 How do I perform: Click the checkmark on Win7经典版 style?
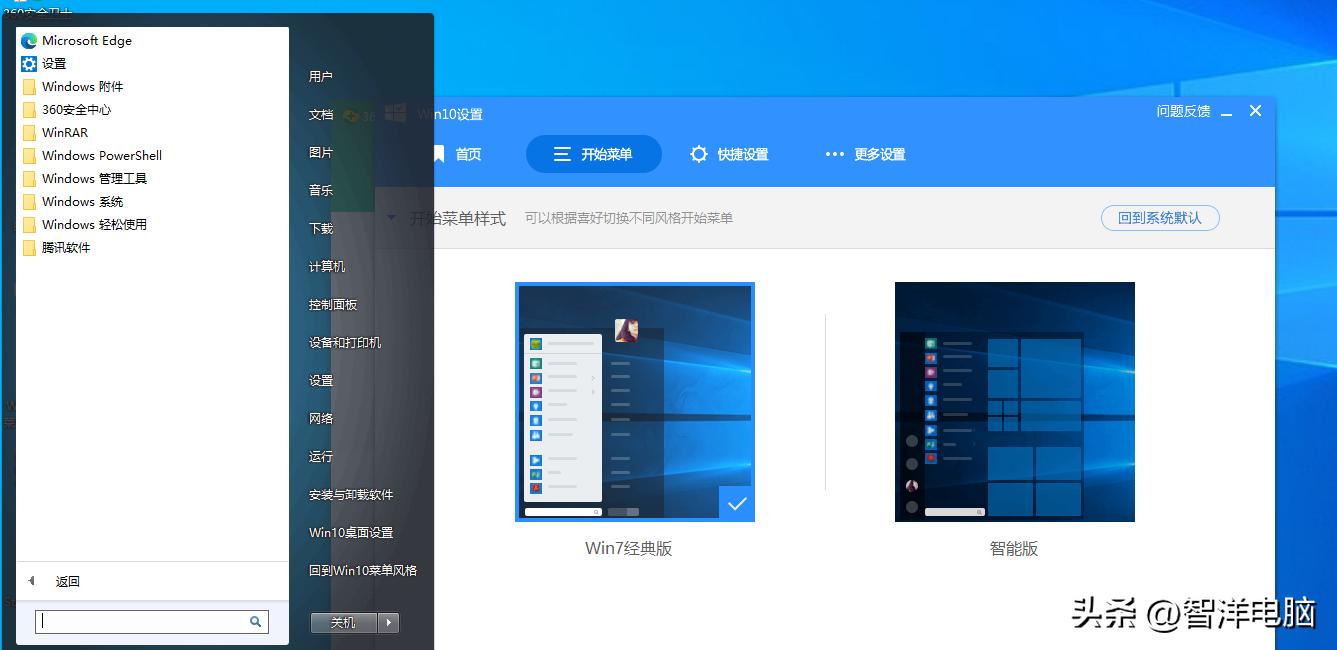737,504
